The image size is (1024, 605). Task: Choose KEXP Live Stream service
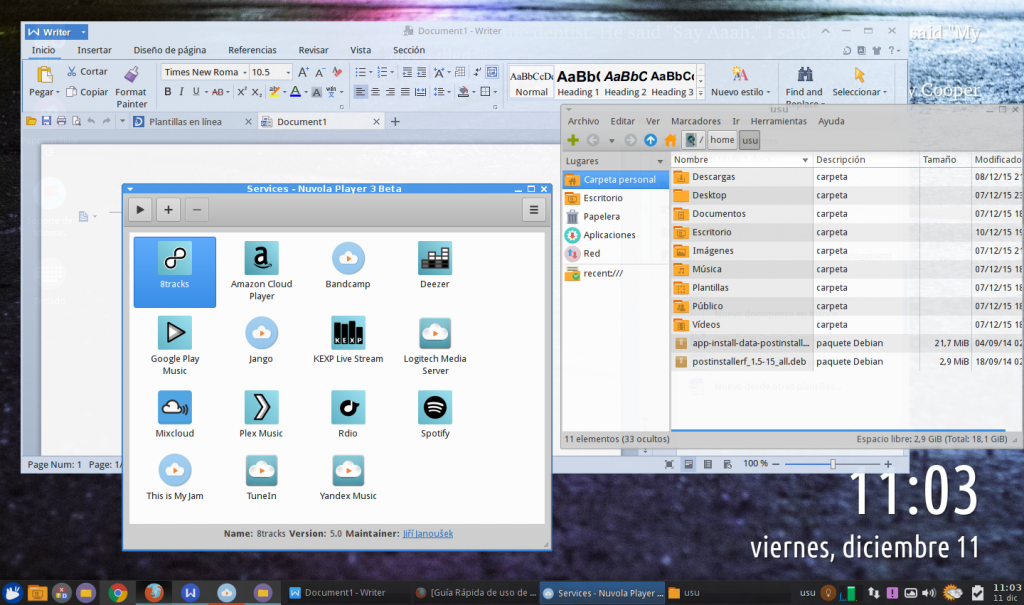click(348, 340)
